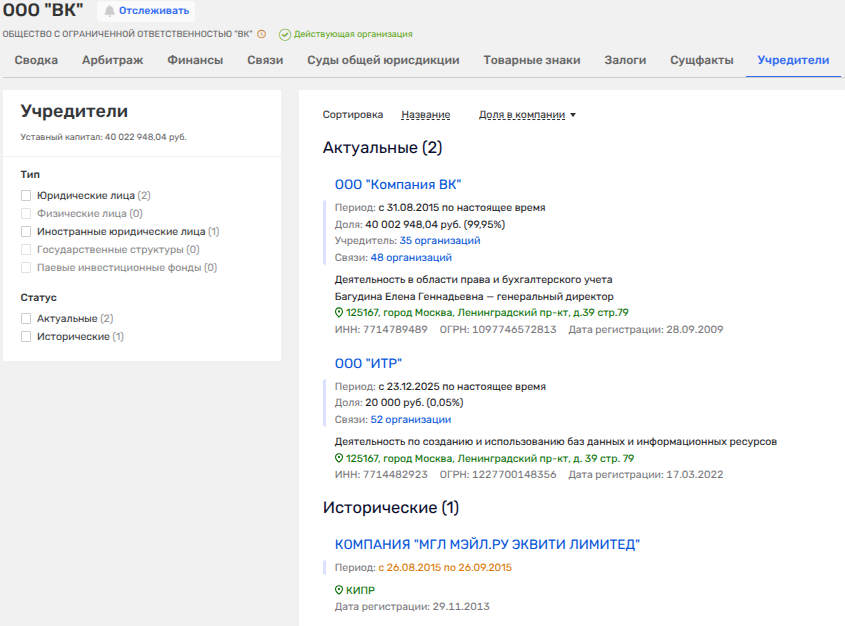Screen dimensions: 845x626
Task: Click the clock history icon beside the full name
Action: (262, 34)
